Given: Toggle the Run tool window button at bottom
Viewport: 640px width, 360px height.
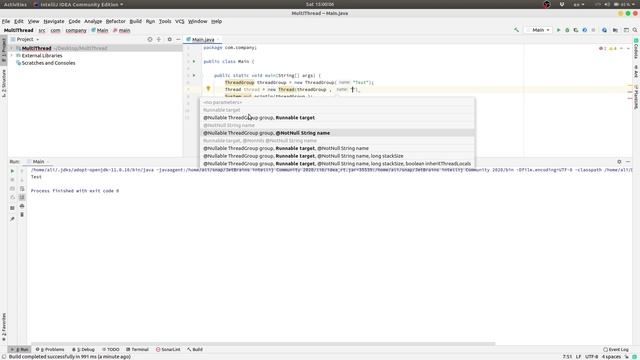Looking at the screenshot, I should coord(20,349).
